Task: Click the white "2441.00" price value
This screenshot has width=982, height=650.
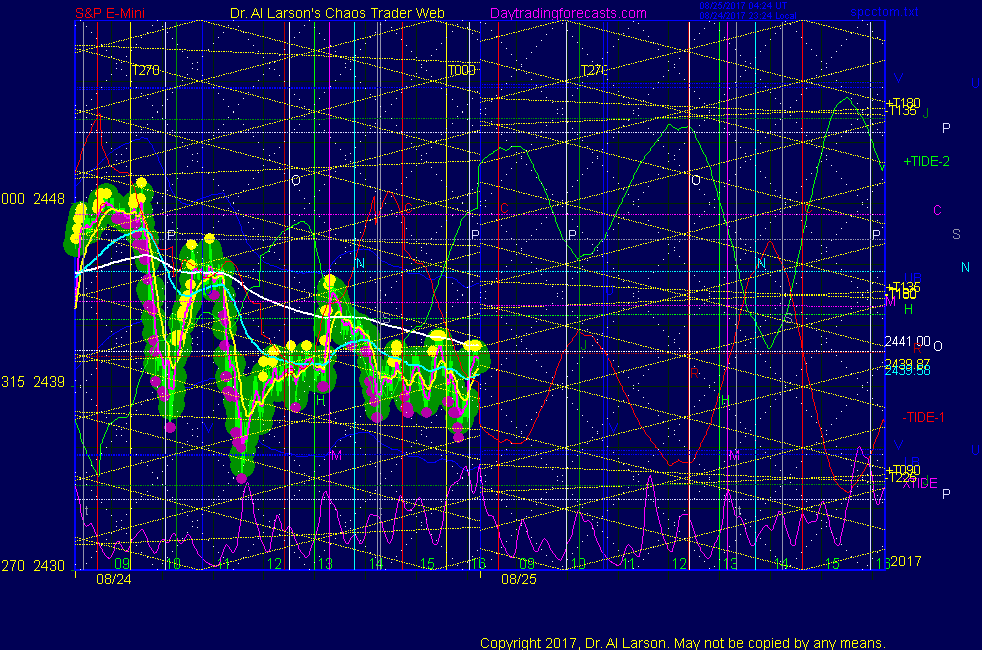Action: 907,341
